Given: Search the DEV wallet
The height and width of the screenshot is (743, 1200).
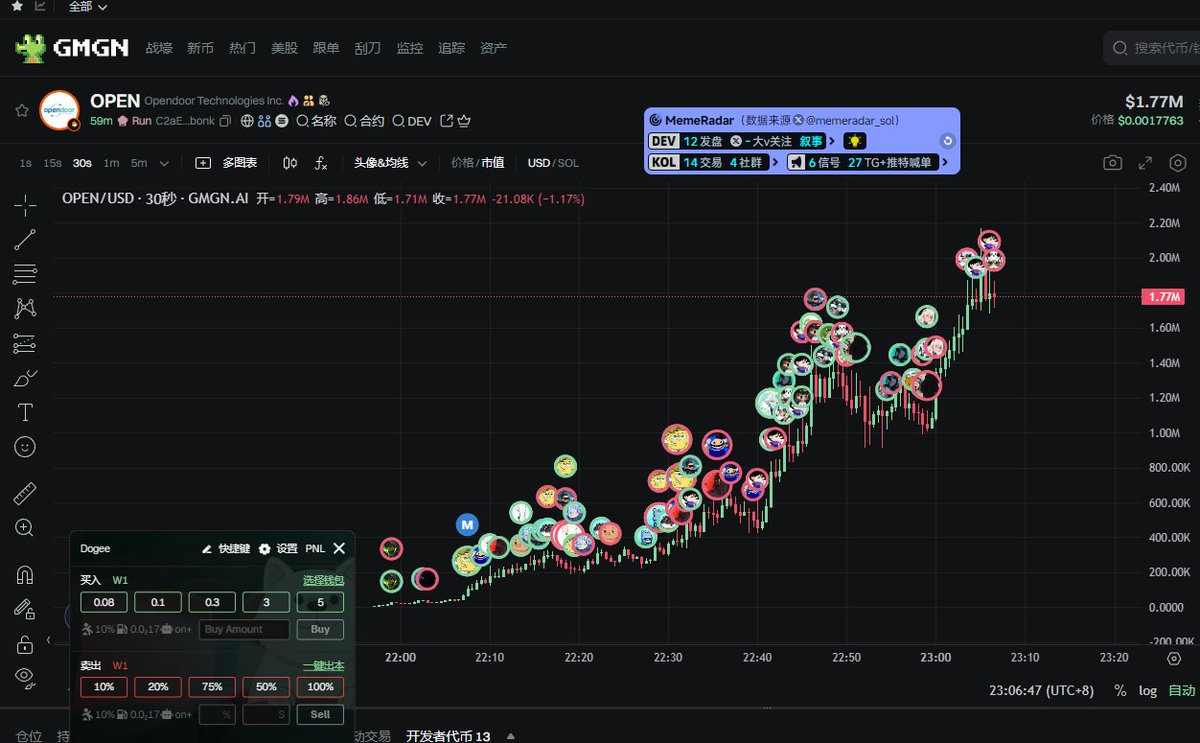Looking at the screenshot, I should click(412, 121).
